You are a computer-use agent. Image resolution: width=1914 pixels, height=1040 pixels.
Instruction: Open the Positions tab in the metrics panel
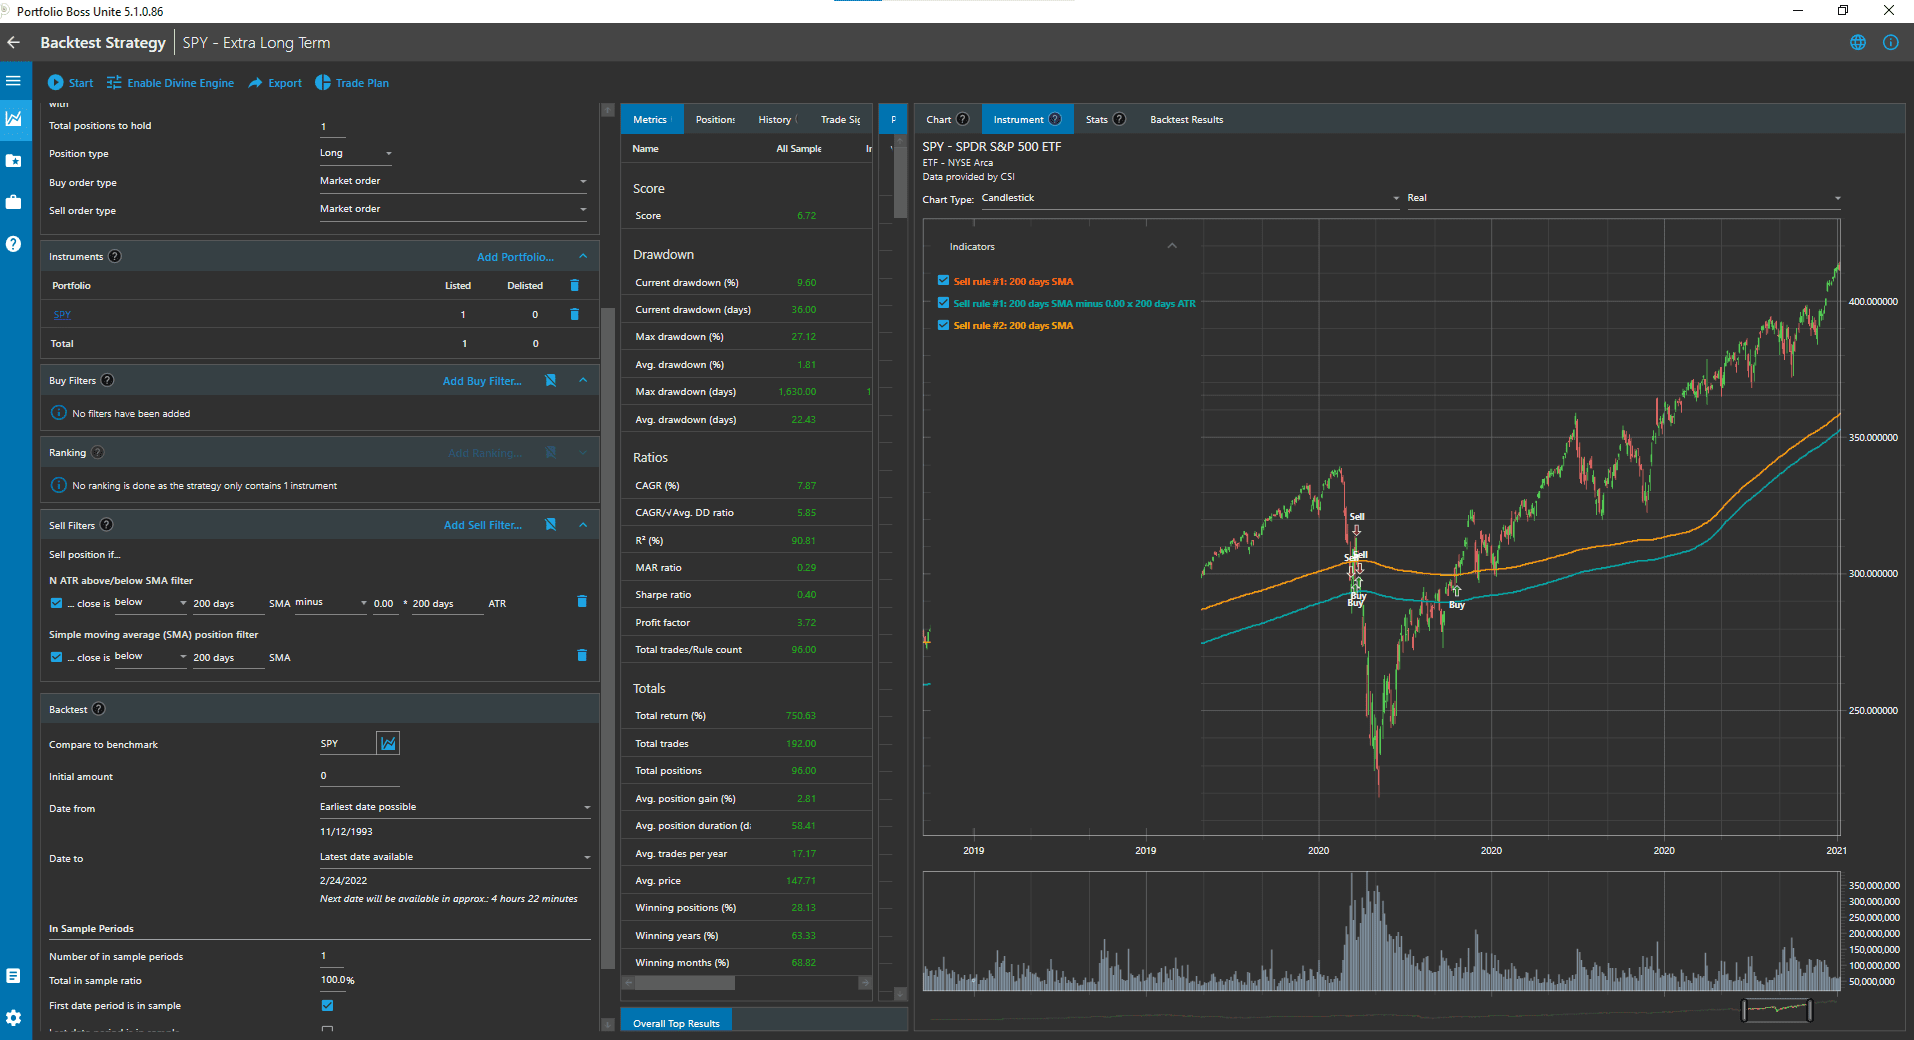[714, 119]
